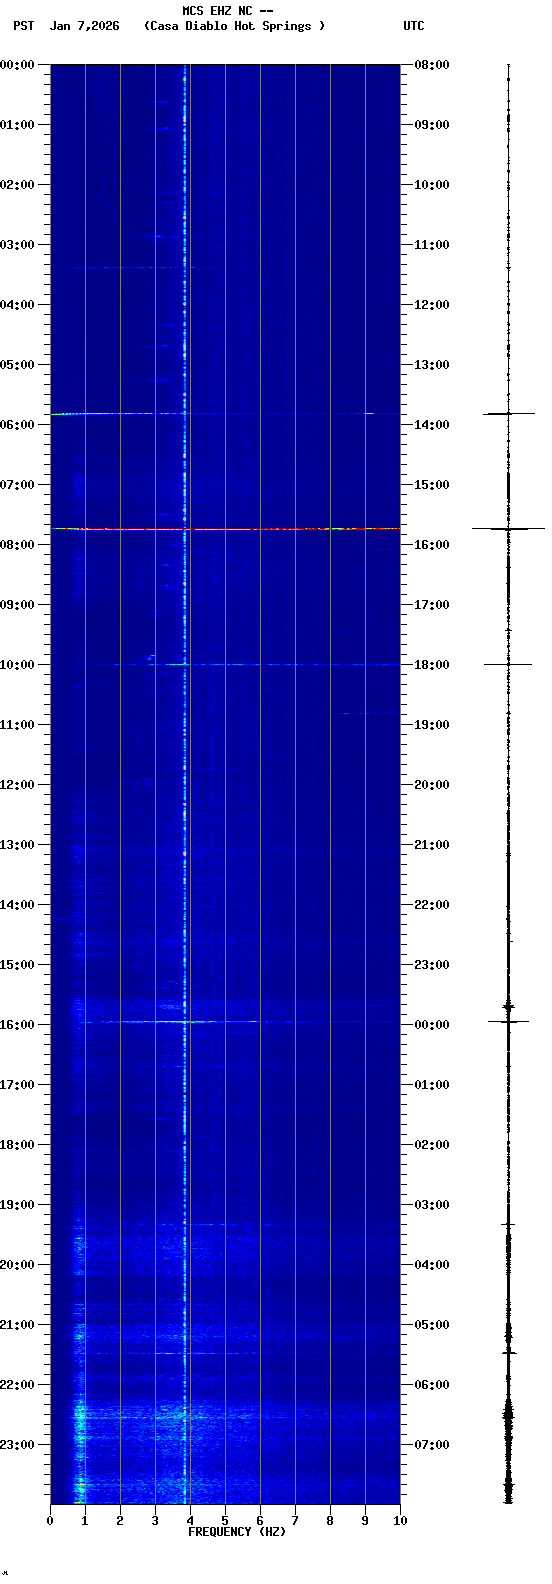Click the 13:00 PST time label
The image size is (552, 1584).
[17, 845]
